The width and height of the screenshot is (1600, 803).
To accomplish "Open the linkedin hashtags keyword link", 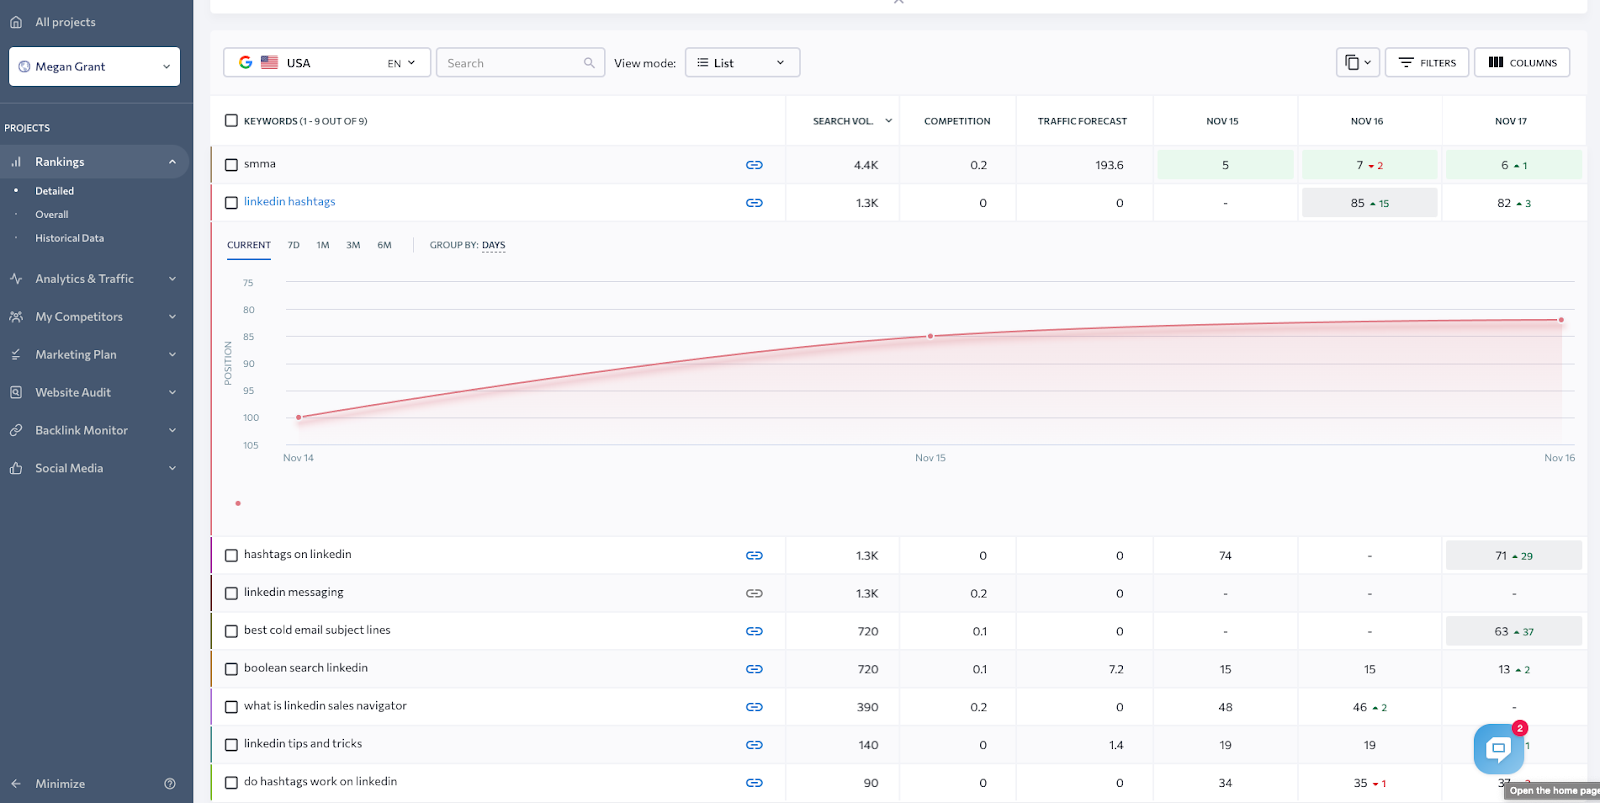I will [290, 202].
